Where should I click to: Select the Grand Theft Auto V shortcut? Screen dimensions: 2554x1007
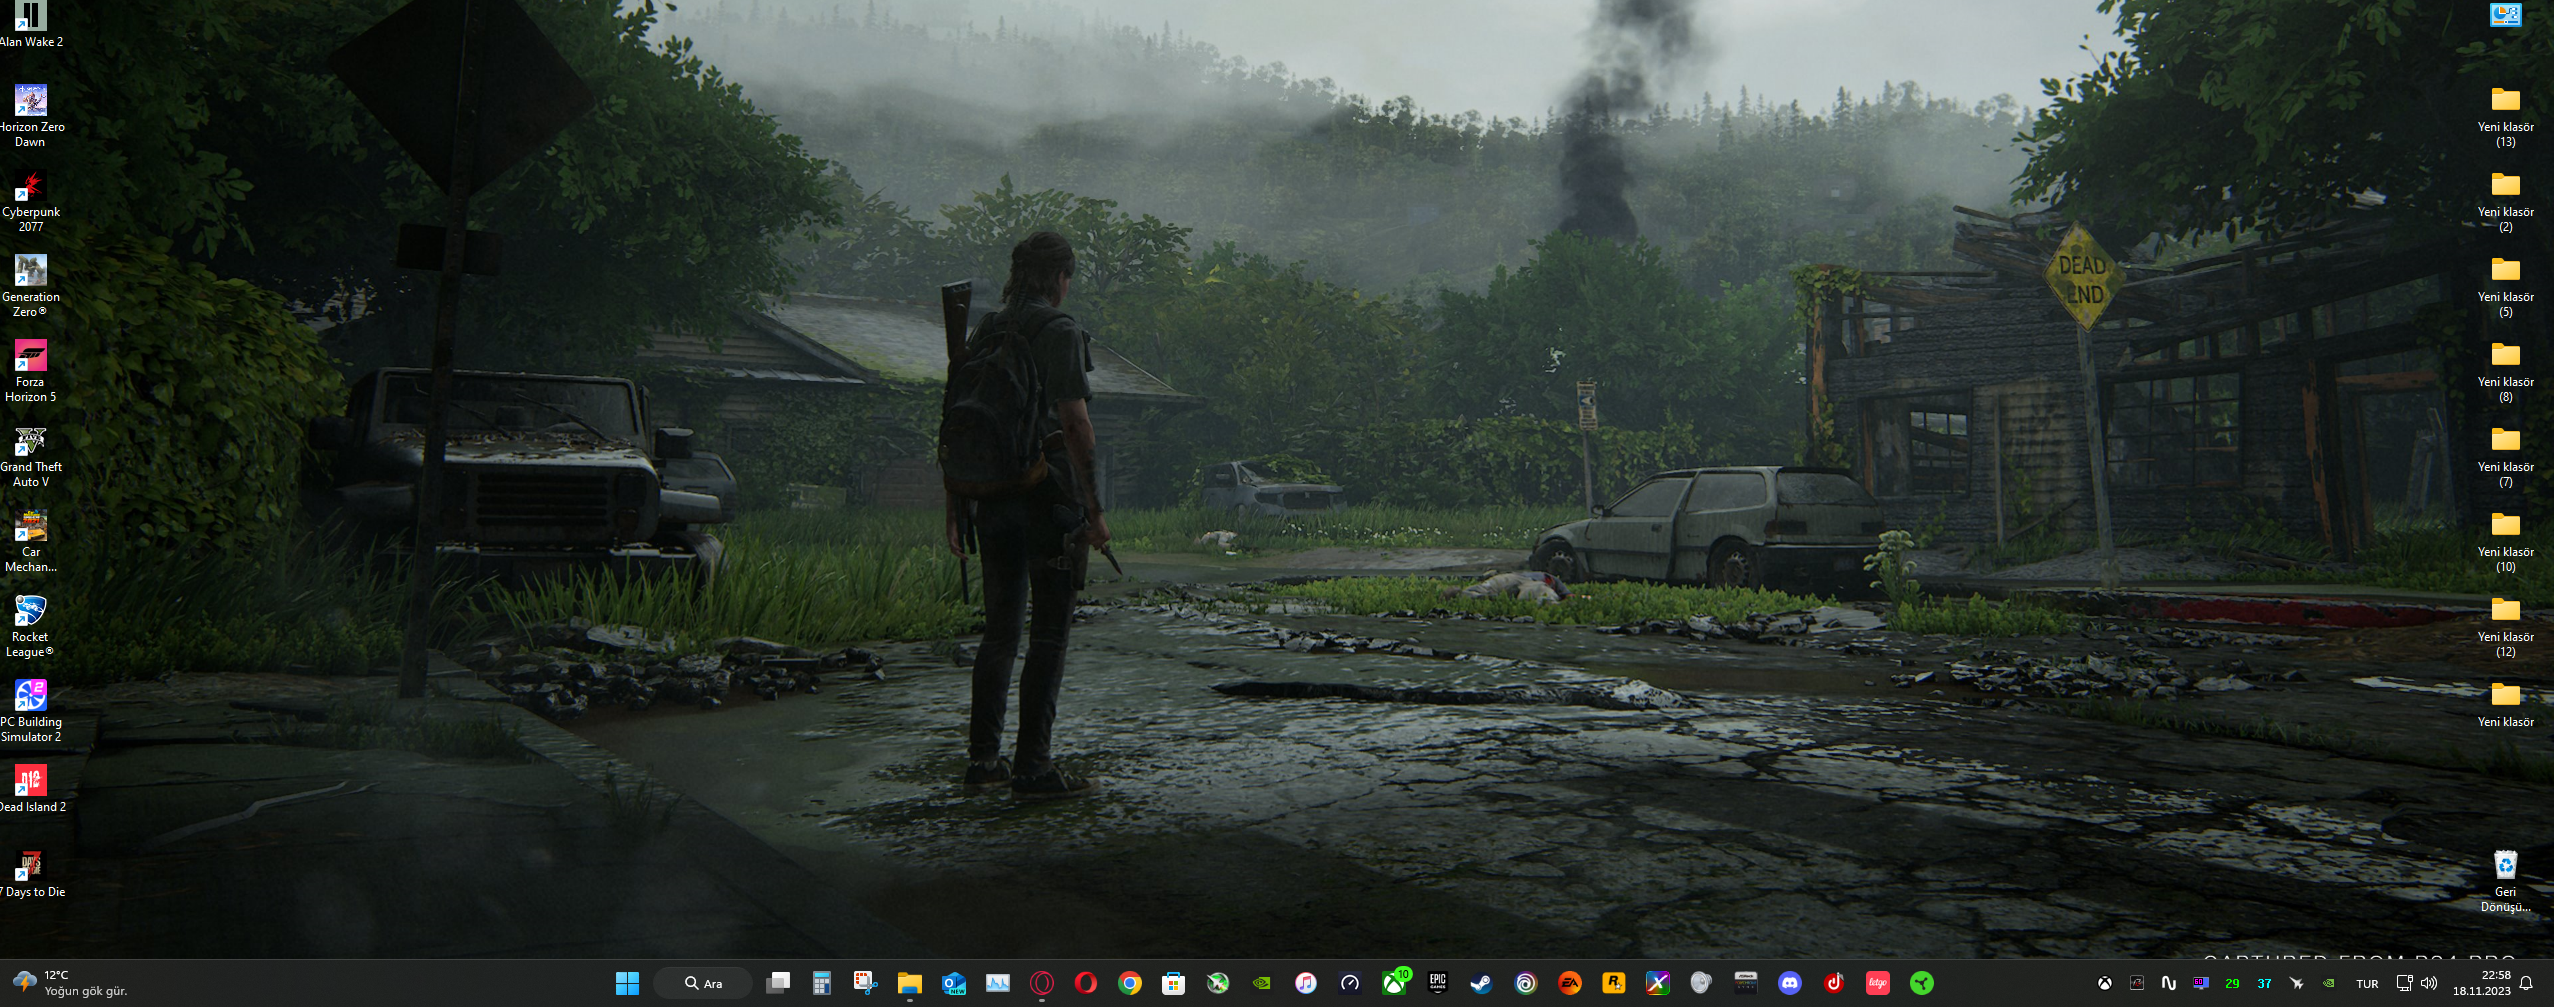tap(30, 456)
